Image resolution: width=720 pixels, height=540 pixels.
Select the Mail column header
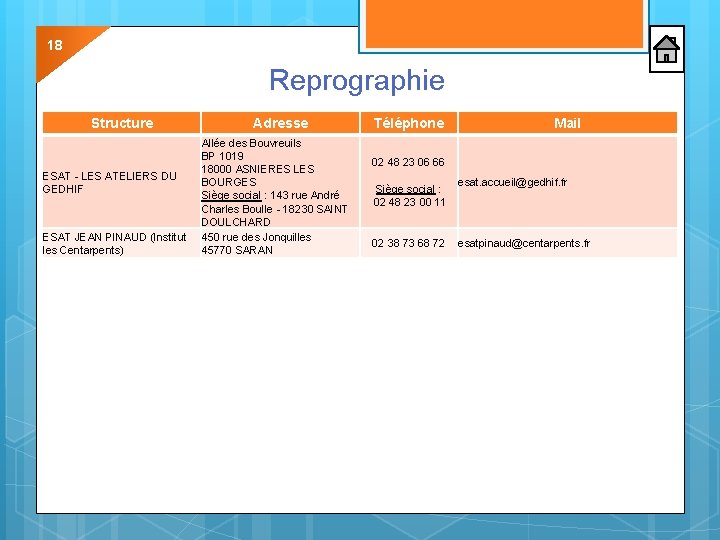tap(568, 123)
